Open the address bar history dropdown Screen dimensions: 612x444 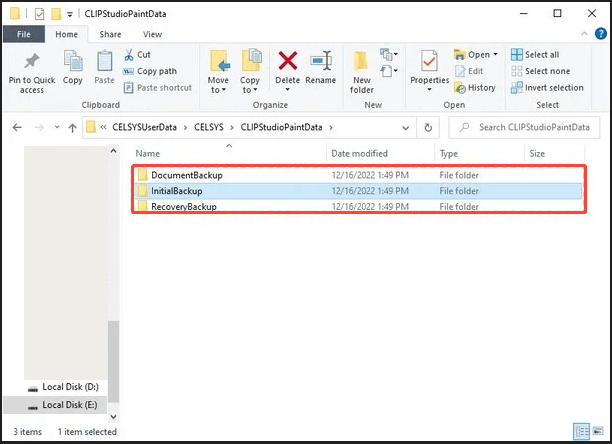(x=405, y=127)
